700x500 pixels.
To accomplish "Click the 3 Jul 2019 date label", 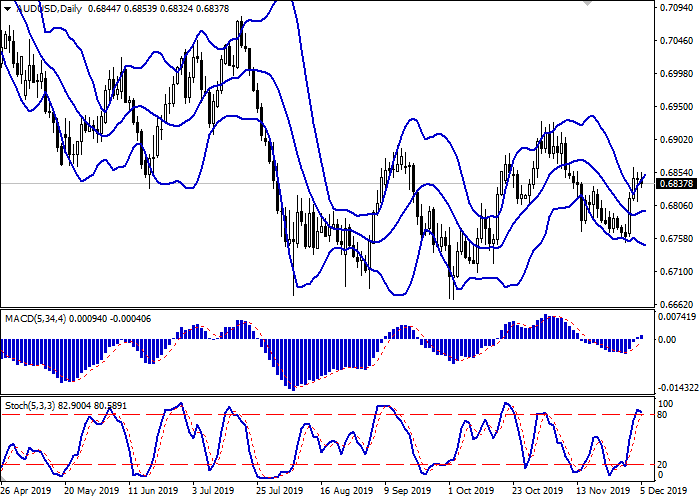I will 214,492.
